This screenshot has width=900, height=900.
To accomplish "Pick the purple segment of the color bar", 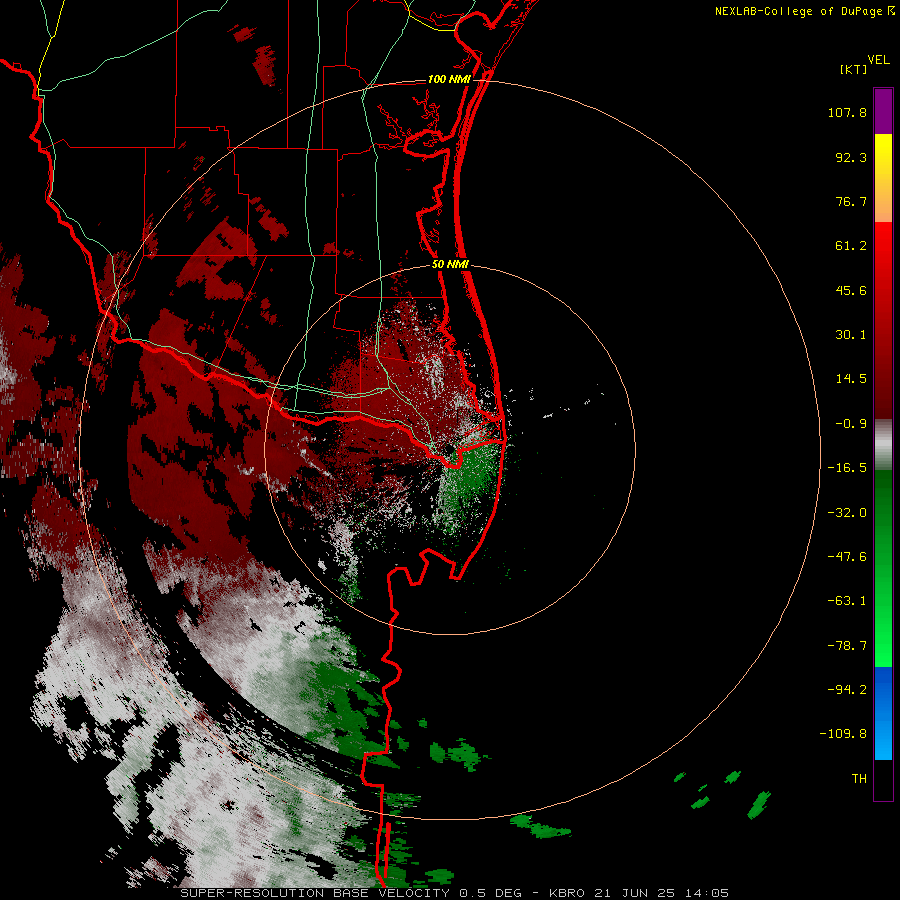I will pos(883,111).
